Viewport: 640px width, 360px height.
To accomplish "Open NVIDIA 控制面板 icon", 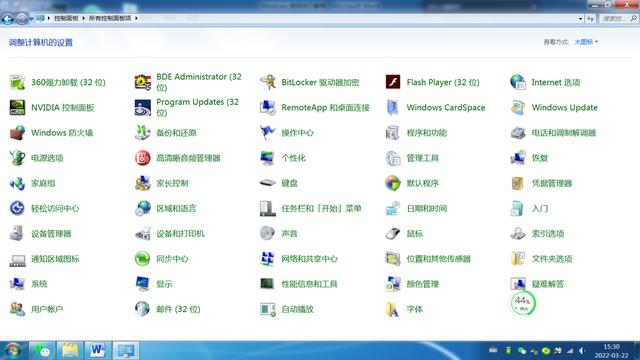I will 18,107.
